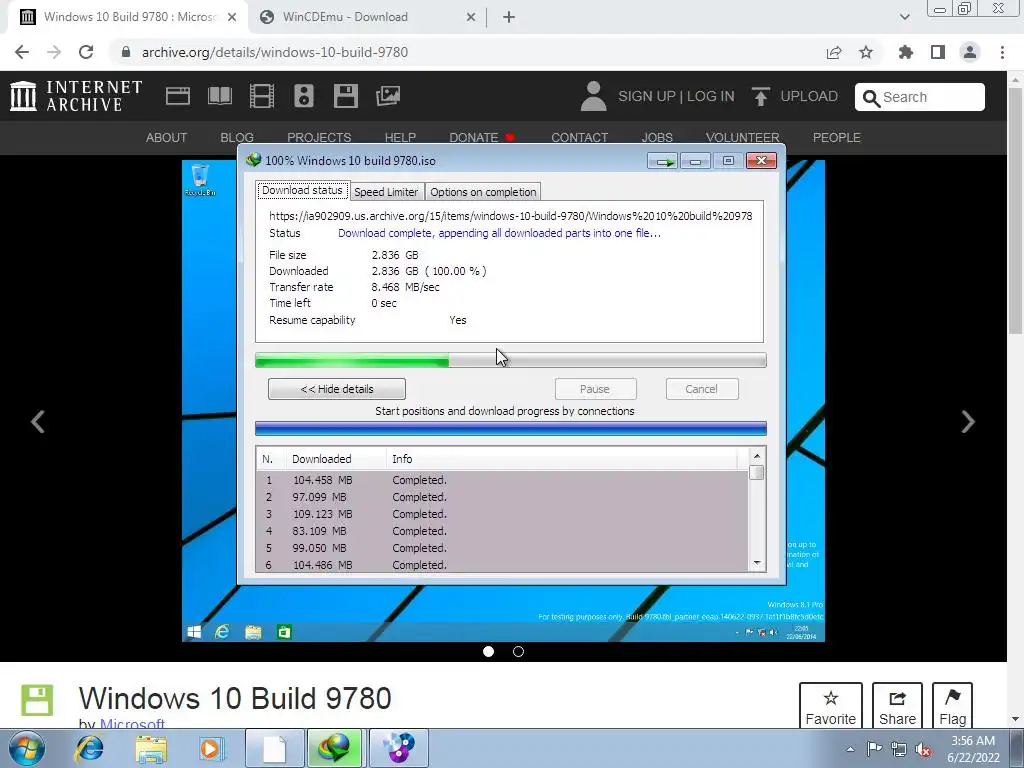Toggle the Chrome side panel icon
Screen dimensions: 1024x768
click(938, 52)
